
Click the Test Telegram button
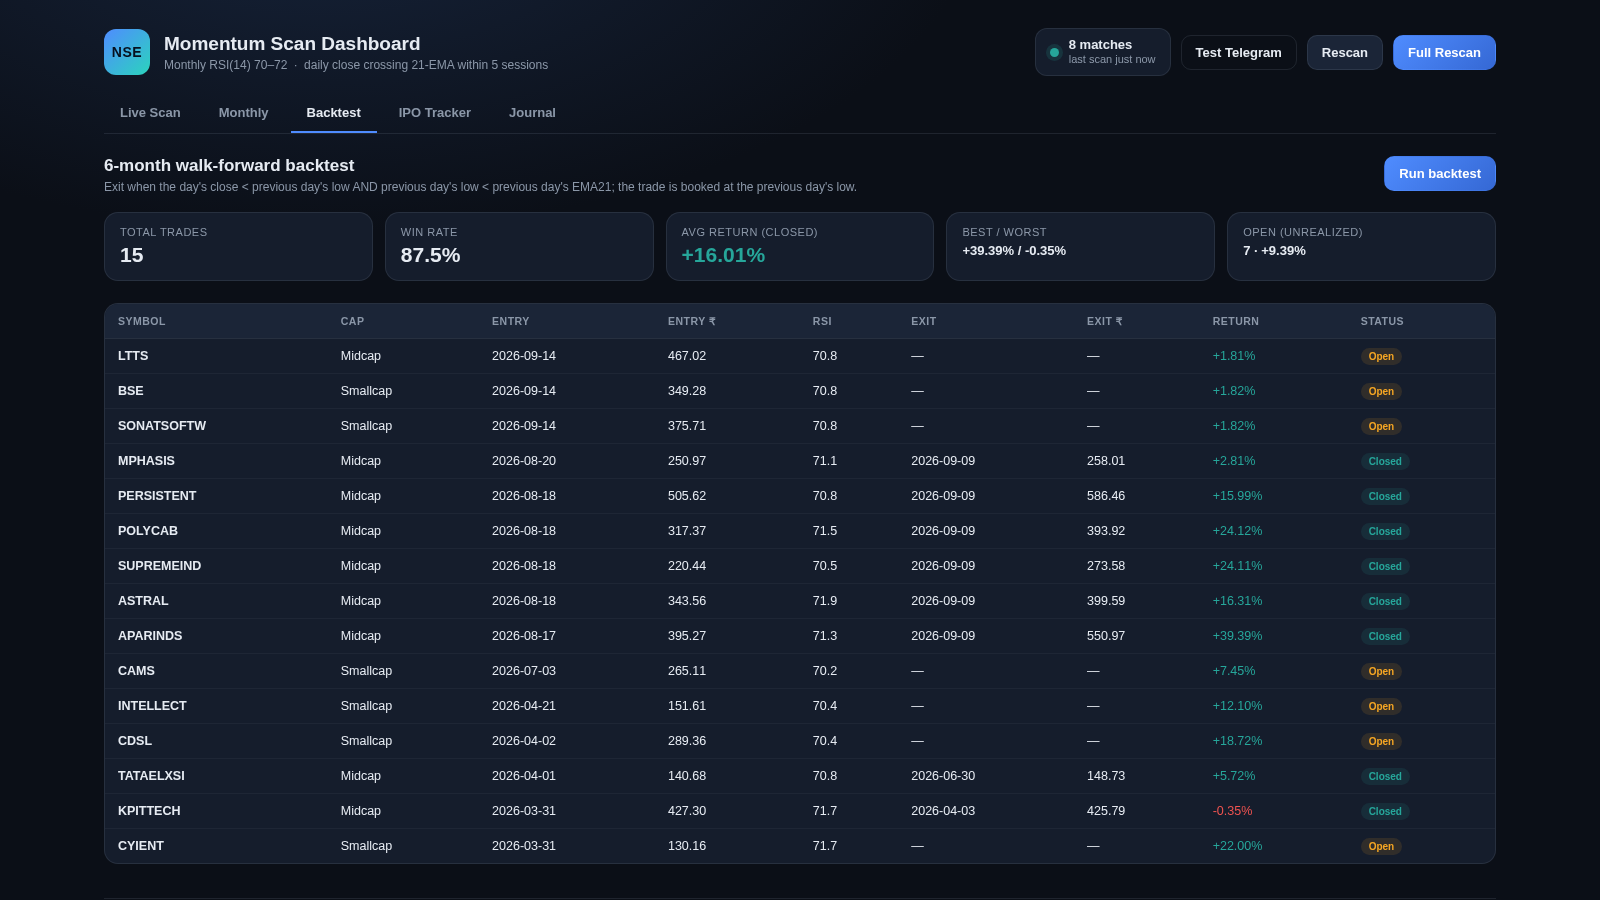tap(1238, 53)
